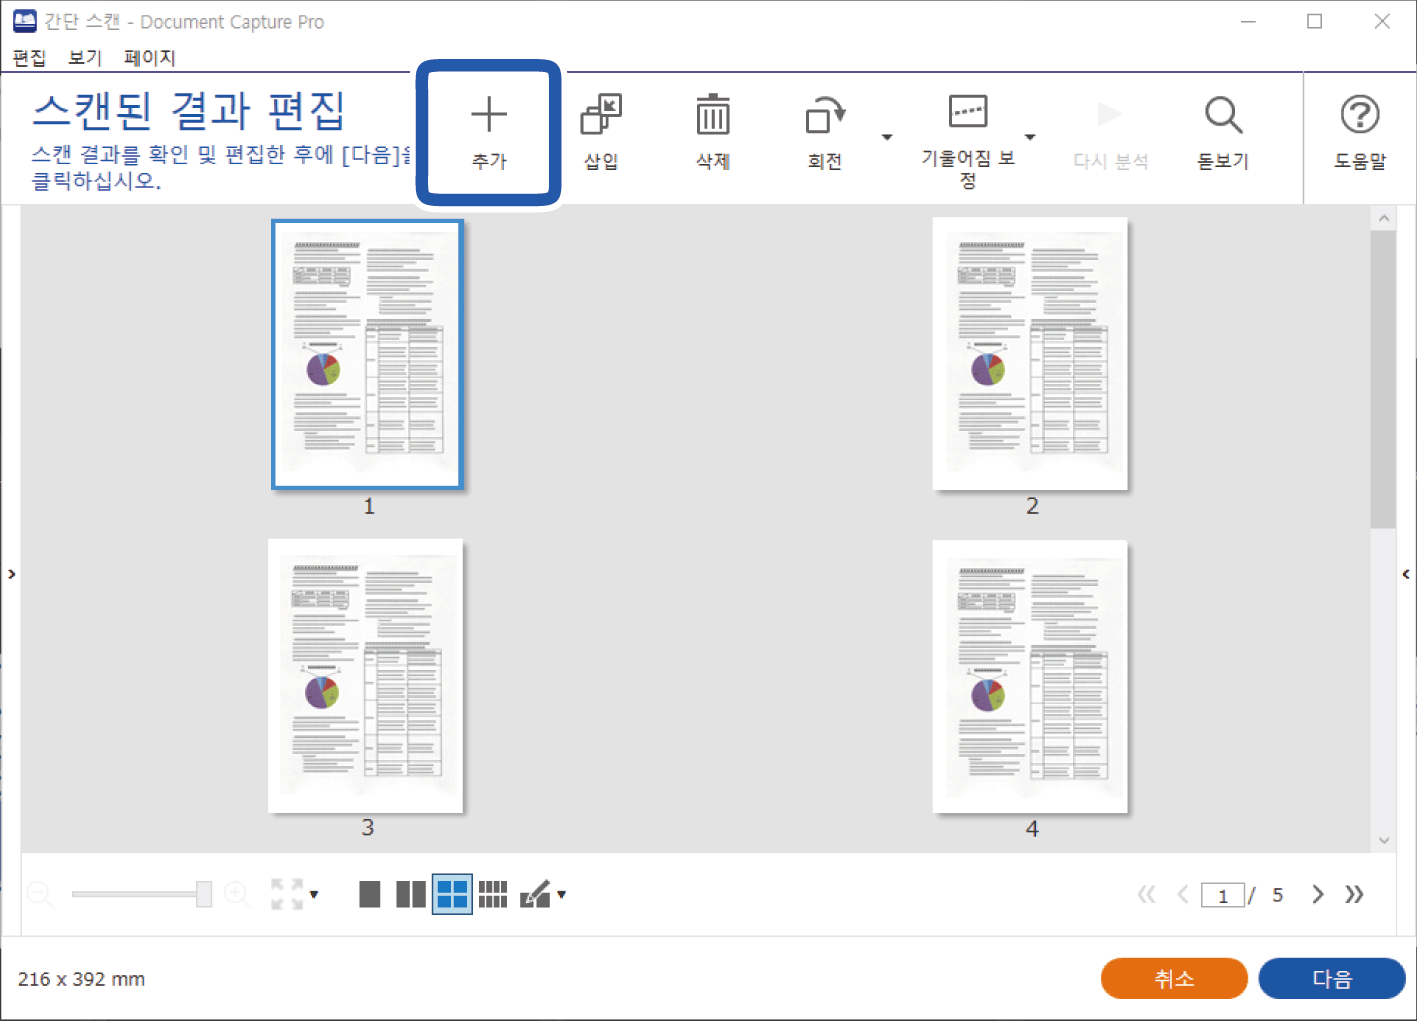Expand the 기울어짐 보정 dropdown arrow

[x=1030, y=137]
